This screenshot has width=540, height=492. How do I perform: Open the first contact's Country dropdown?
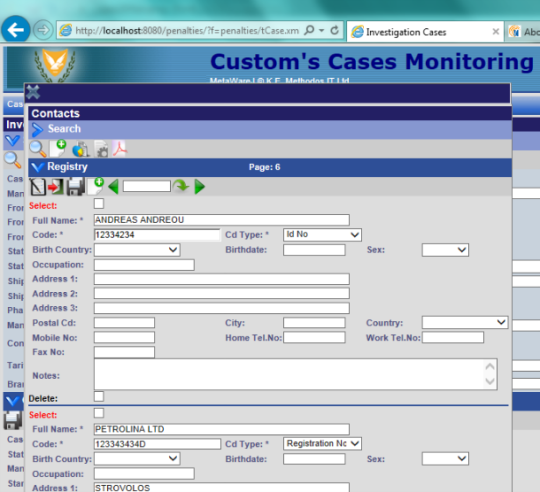click(465, 323)
